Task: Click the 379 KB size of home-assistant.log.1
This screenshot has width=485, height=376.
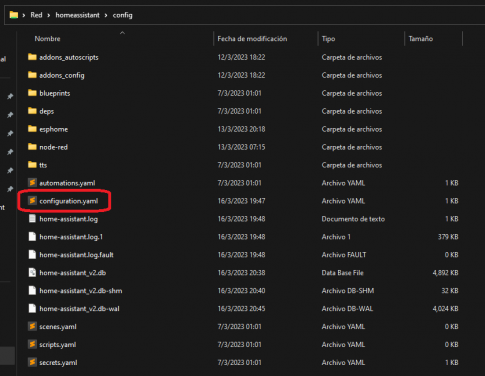Action: click(448, 237)
